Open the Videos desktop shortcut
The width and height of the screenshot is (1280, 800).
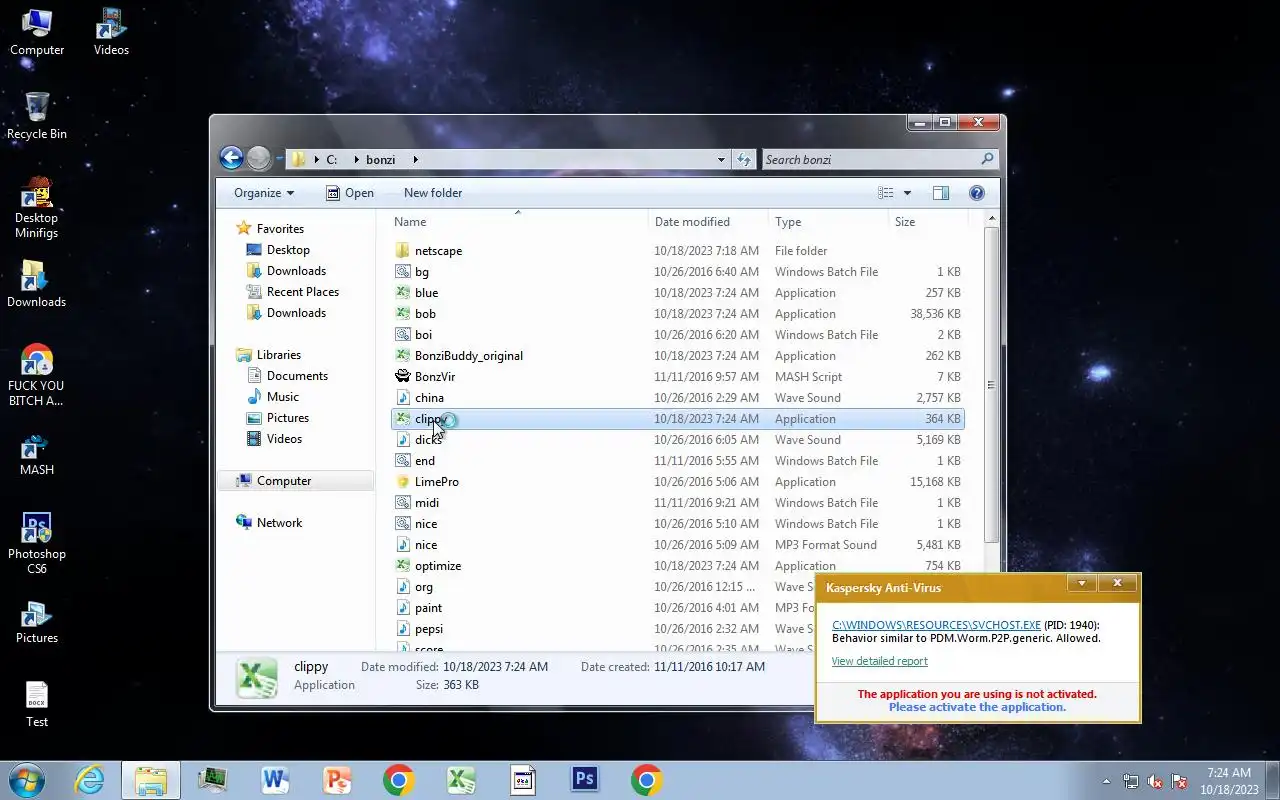(111, 32)
